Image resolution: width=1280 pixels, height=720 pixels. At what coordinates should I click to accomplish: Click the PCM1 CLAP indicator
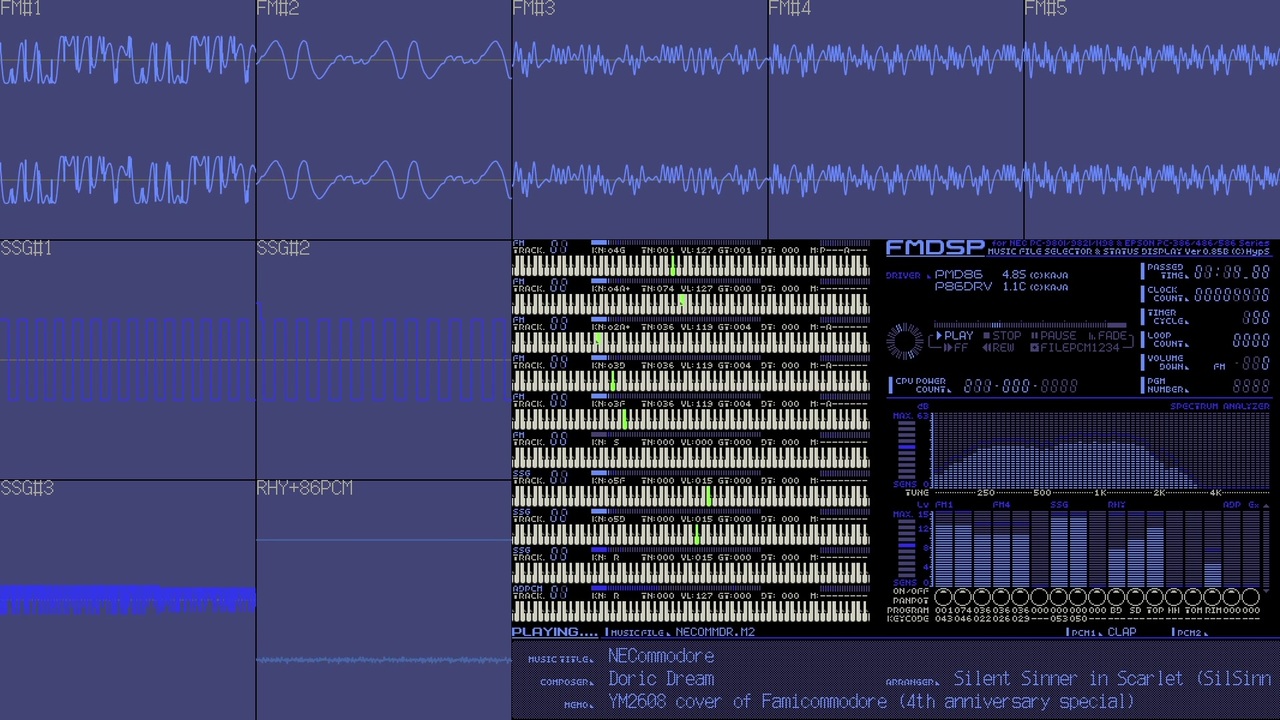point(1102,632)
